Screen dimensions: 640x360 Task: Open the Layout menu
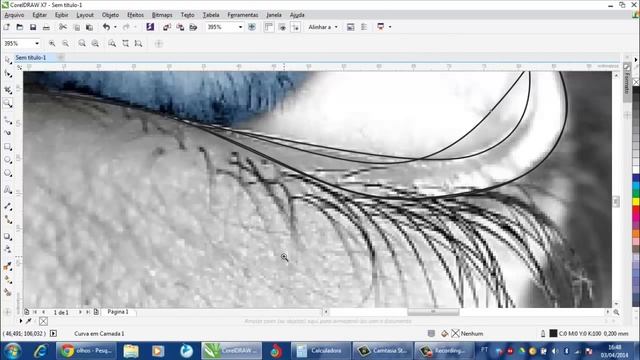85,15
